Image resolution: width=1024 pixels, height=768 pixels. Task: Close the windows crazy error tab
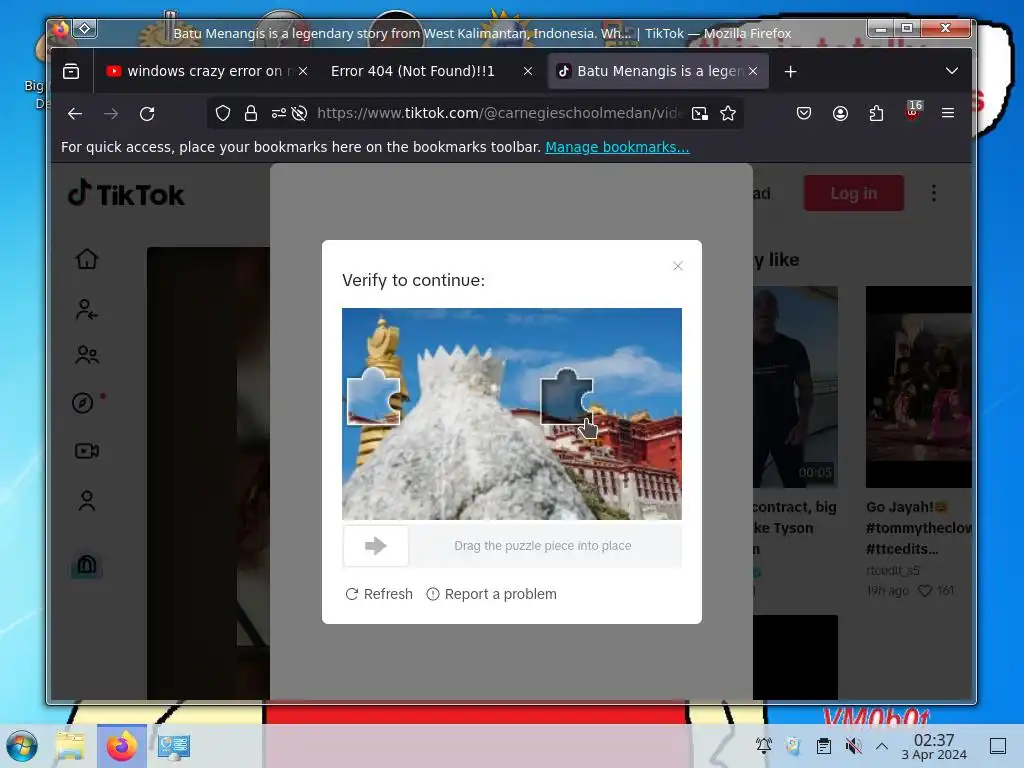(303, 71)
